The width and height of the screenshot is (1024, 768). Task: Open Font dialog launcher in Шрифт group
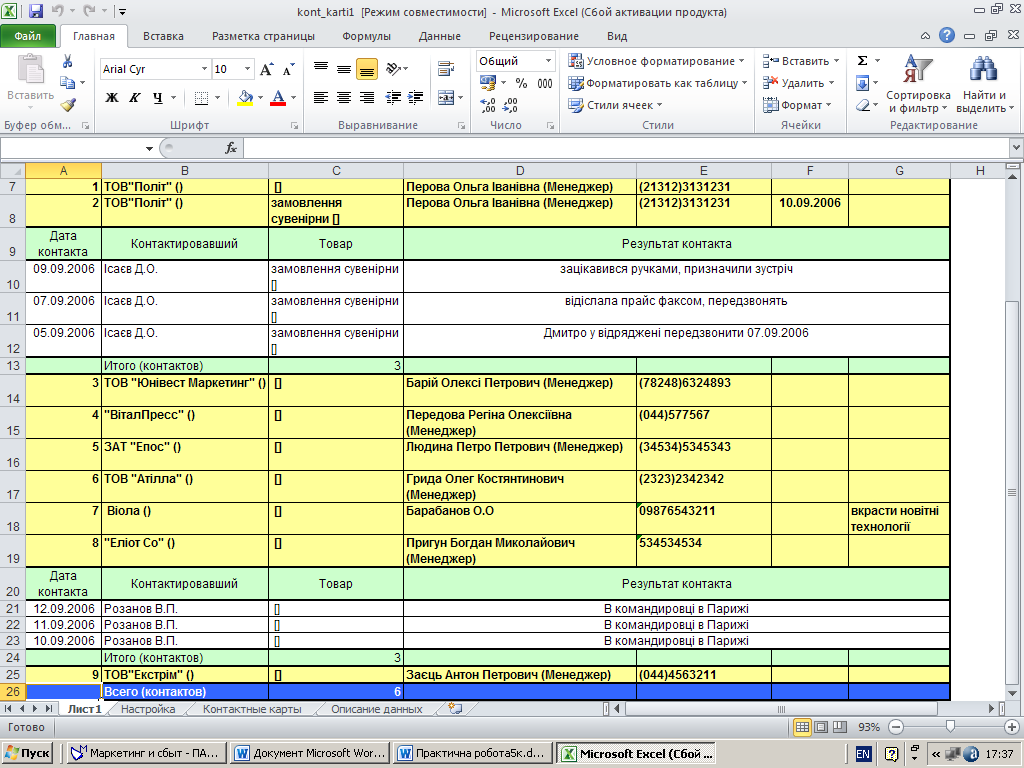[x=295, y=125]
